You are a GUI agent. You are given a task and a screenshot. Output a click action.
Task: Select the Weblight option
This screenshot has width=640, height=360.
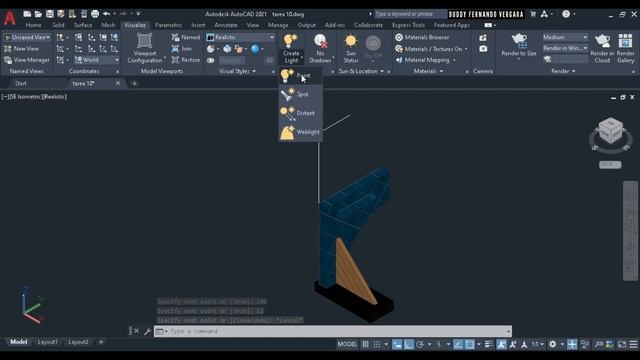[x=300, y=132]
